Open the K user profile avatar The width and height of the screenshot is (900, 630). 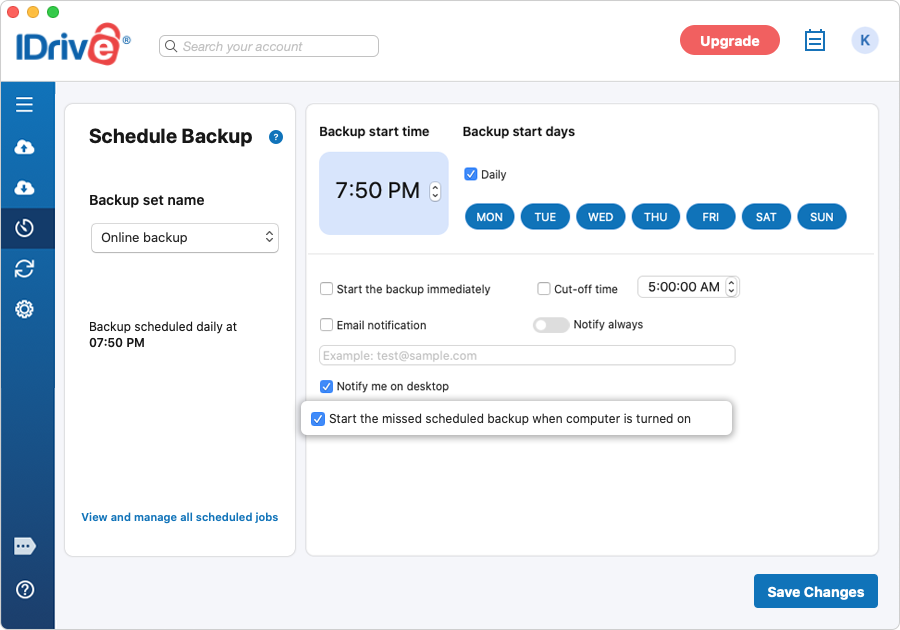864,40
